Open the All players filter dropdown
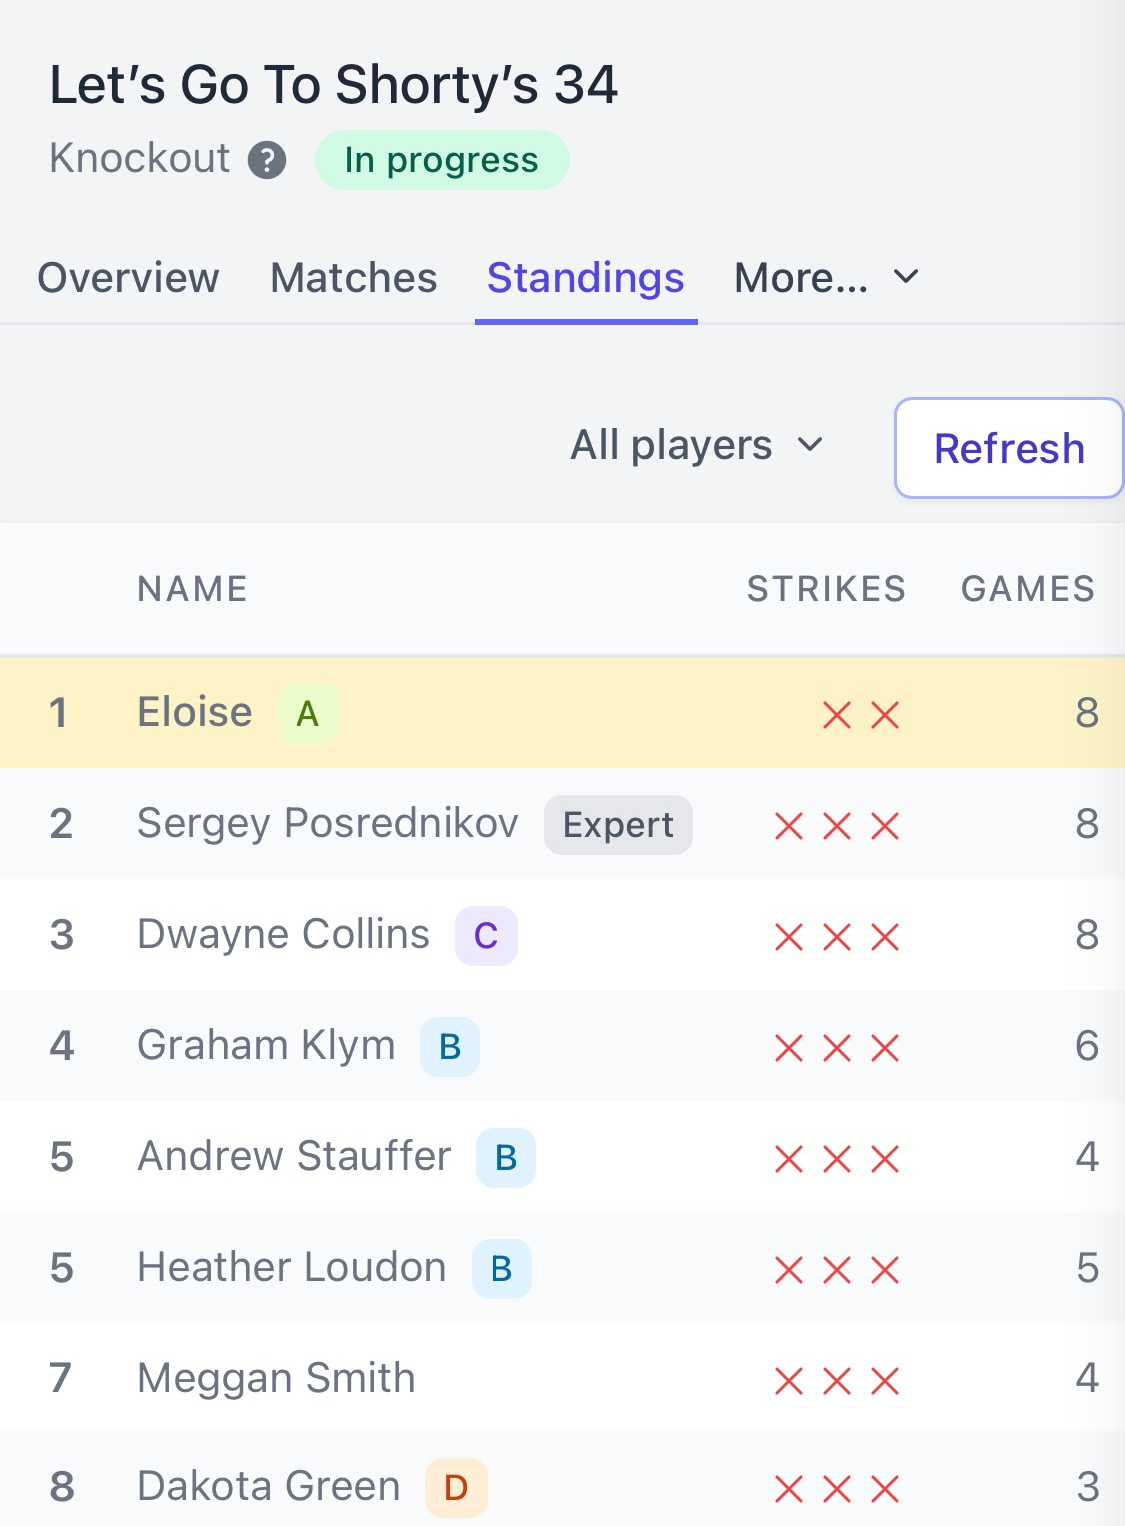The height and width of the screenshot is (1526, 1125). click(x=696, y=445)
